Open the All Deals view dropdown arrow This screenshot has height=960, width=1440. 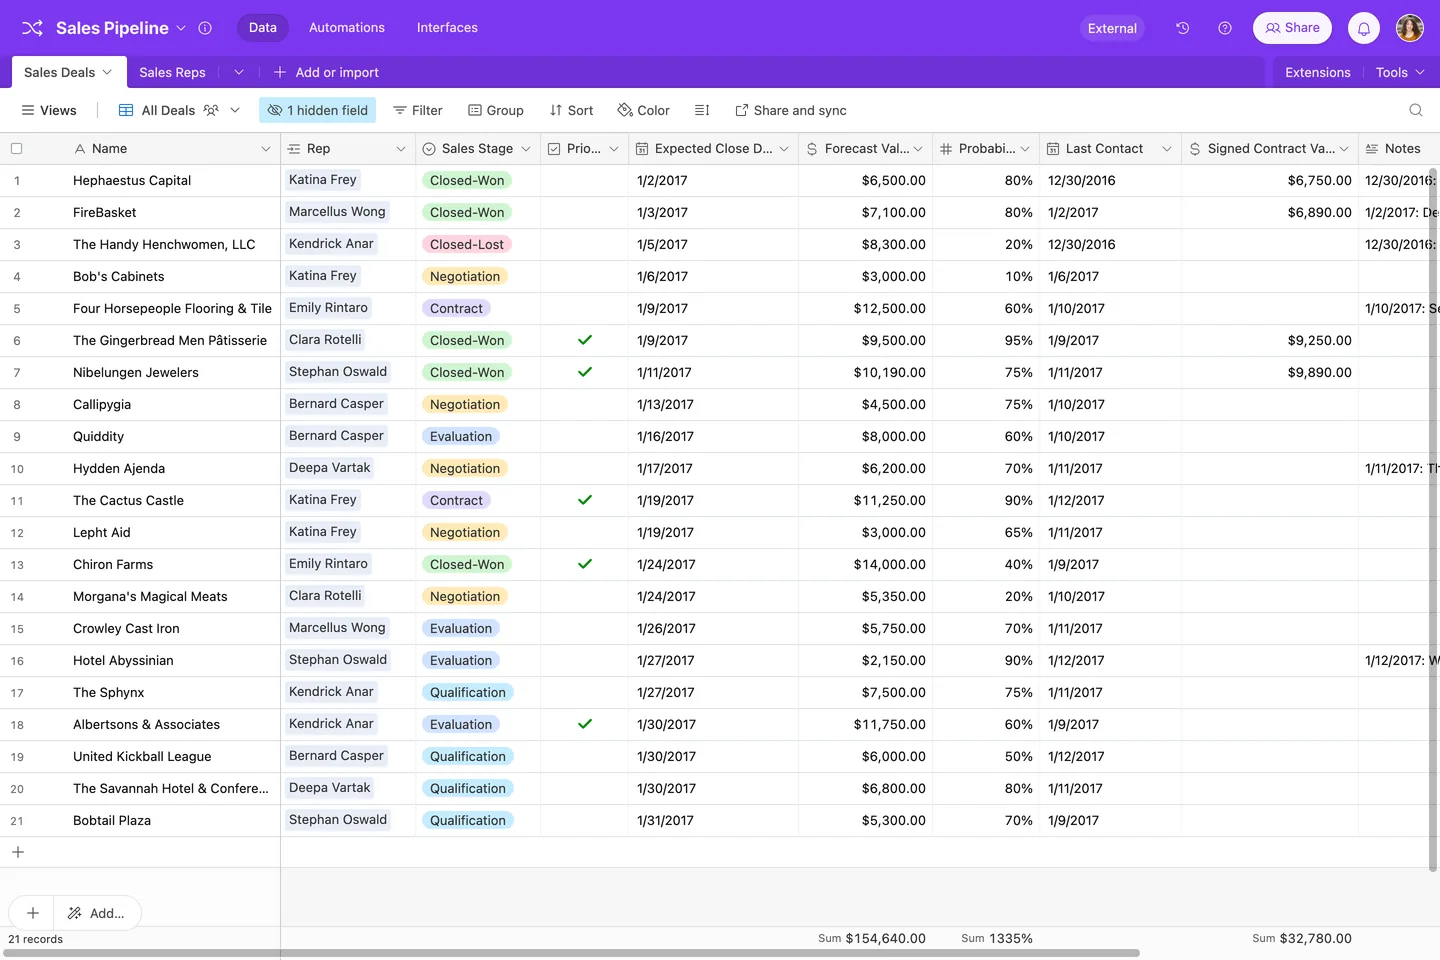[235, 110]
